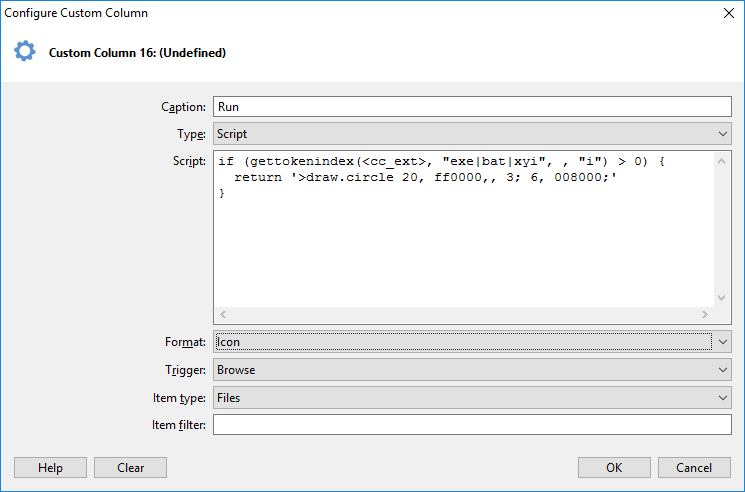Click the empty Item filter field
The height and width of the screenshot is (492, 745).
[472, 426]
